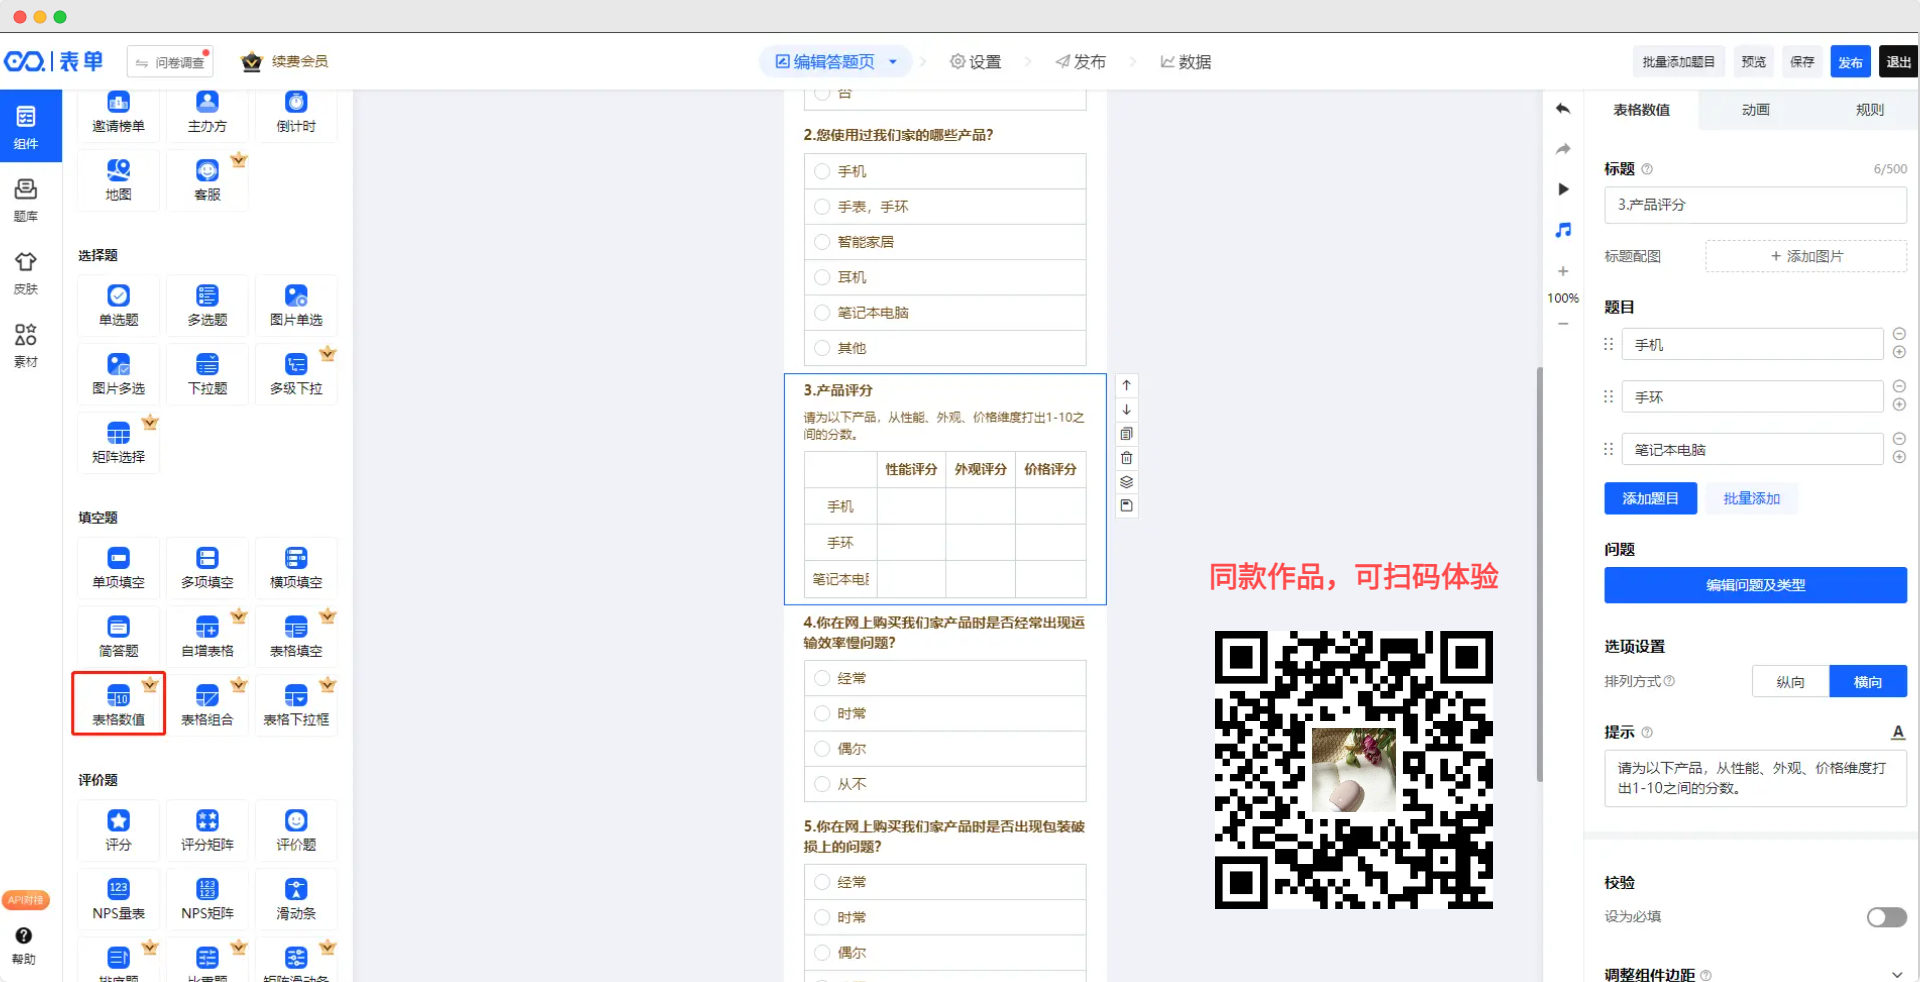This screenshot has width=1920, height=982.
Task: Click the undo arrow icon
Action: (1563, 108)
